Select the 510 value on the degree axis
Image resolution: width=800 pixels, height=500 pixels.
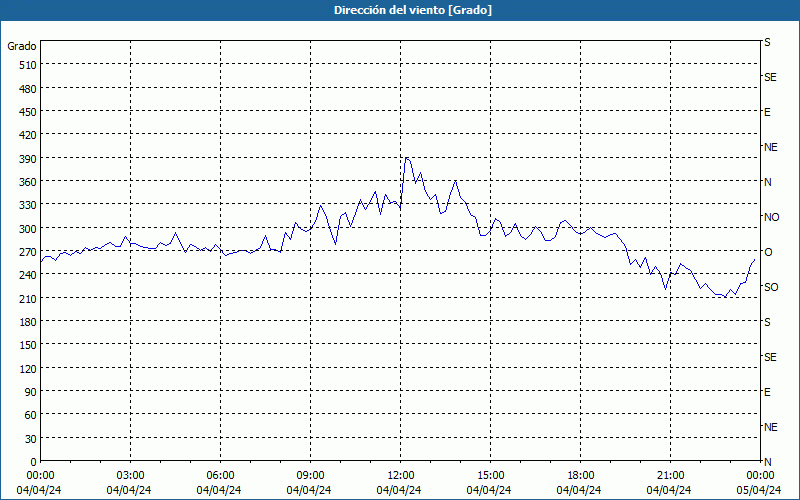pyautogui.click(x=28, y=65)
